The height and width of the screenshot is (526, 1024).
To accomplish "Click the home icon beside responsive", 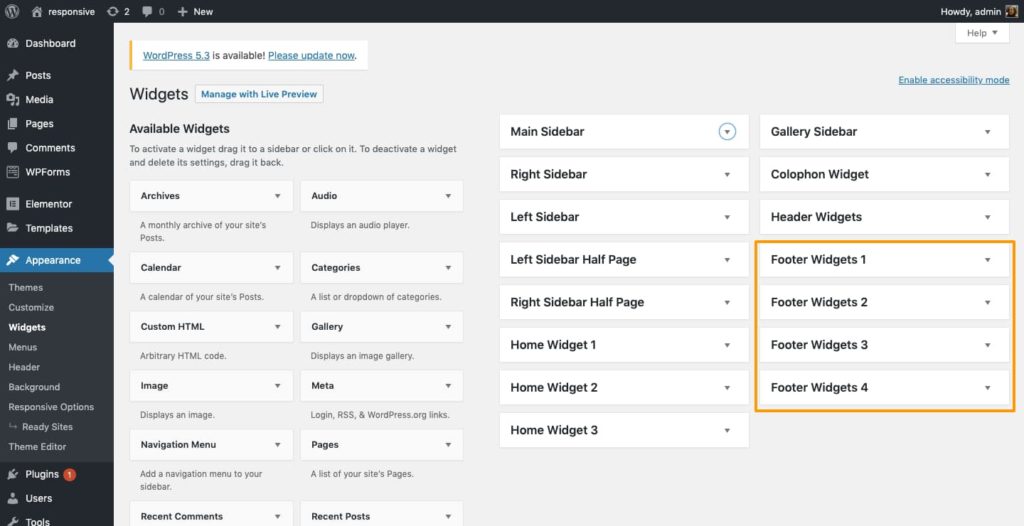I will (x=37, y=12).
